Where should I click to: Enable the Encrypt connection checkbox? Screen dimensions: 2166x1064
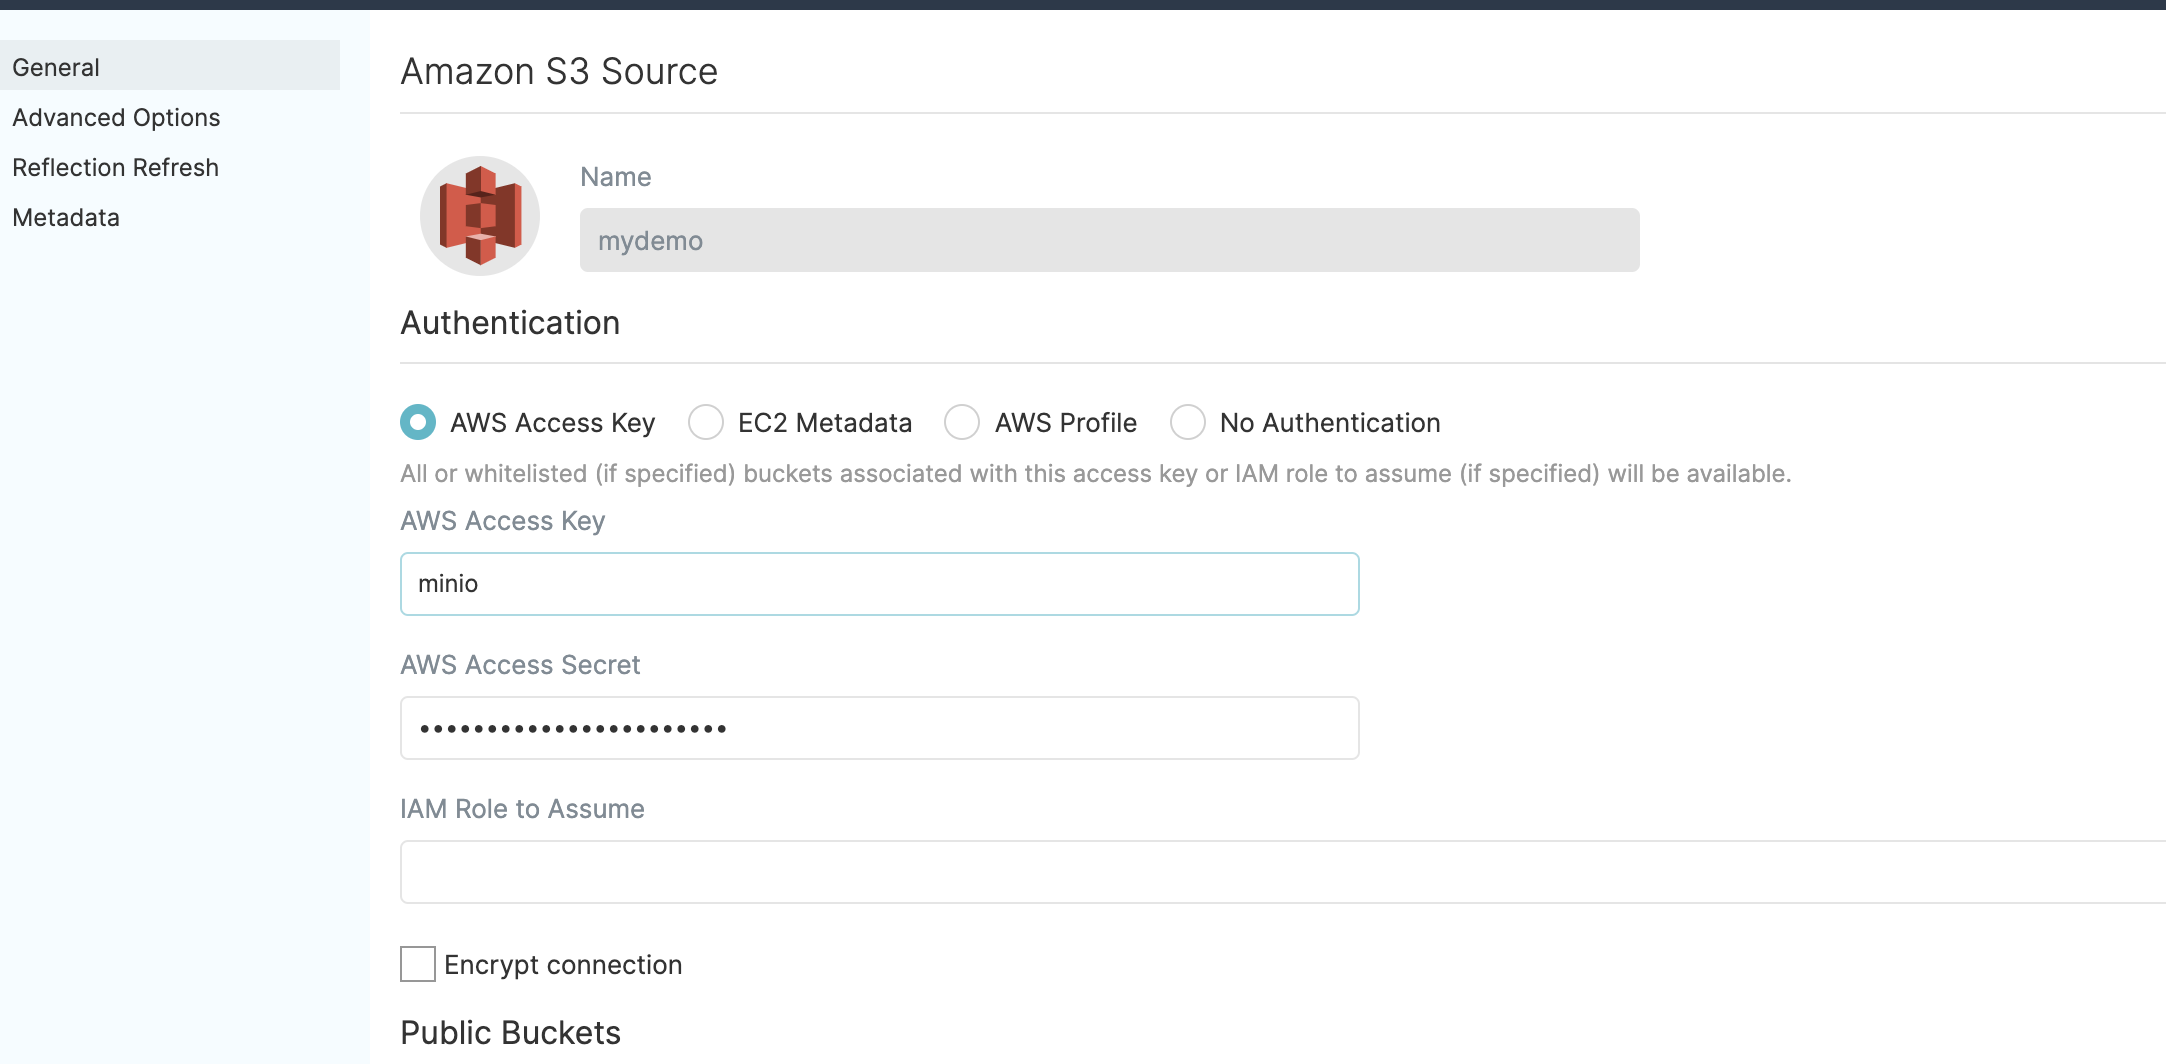[418, 964]
